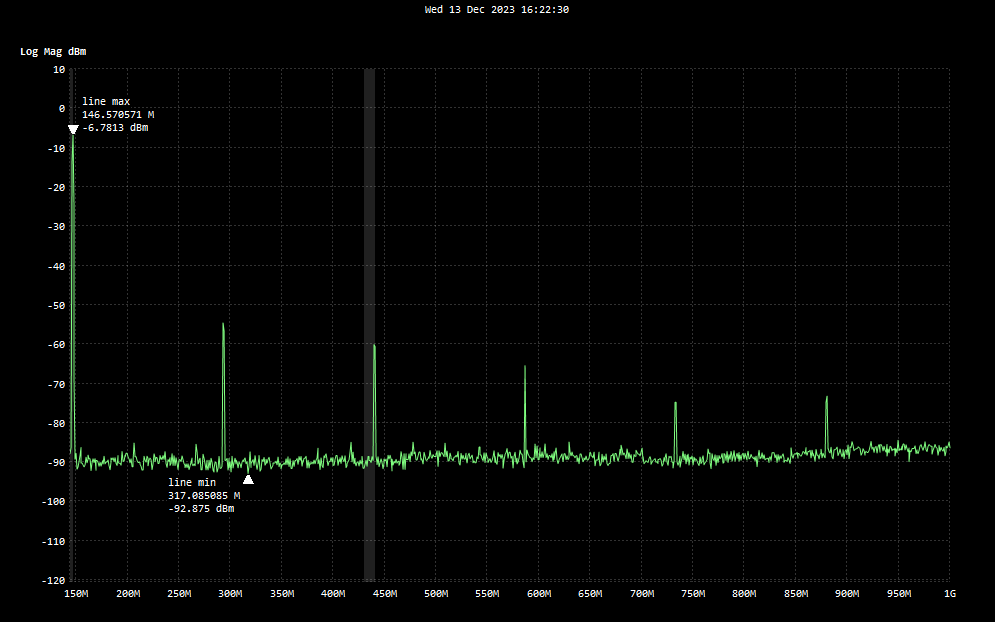This screenshot has width=995, height=622.
Task: Click the 900M x-axis tick label
Action: [x=847, y=593]
